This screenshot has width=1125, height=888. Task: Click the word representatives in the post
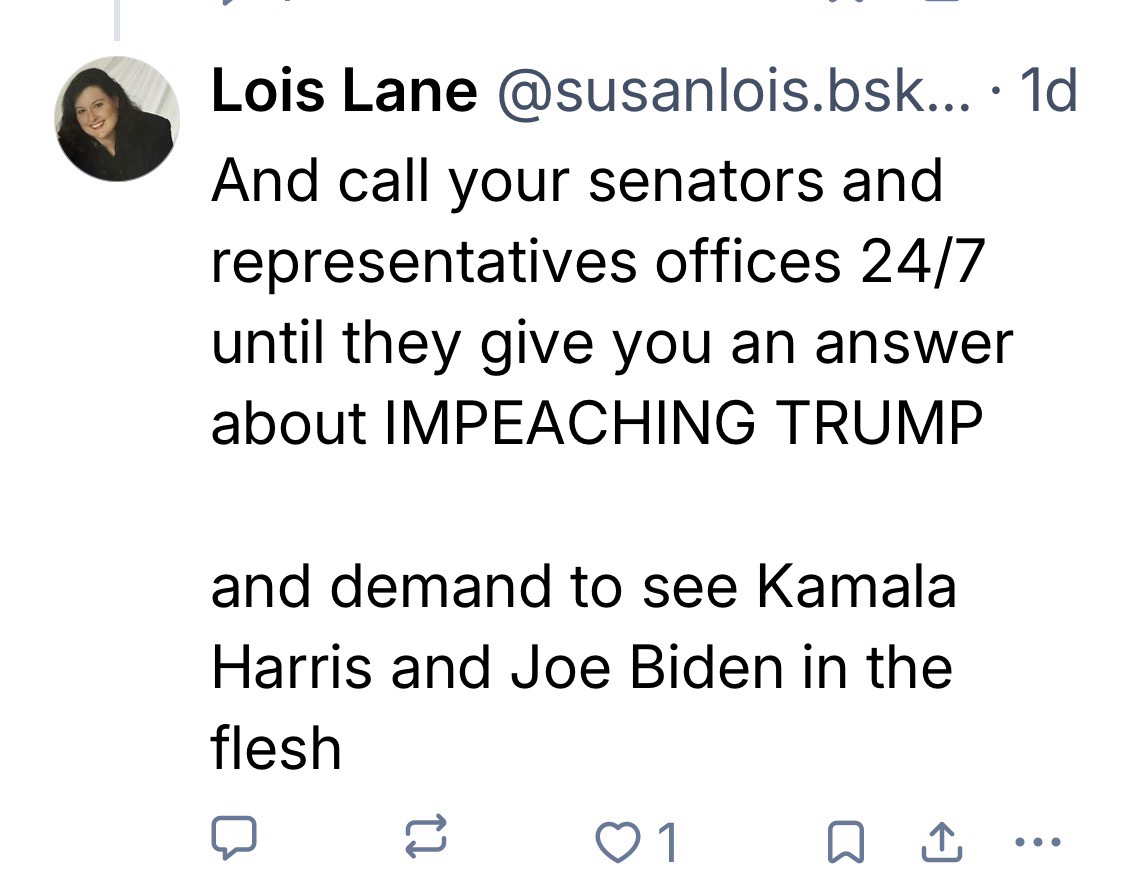[424, 262]
